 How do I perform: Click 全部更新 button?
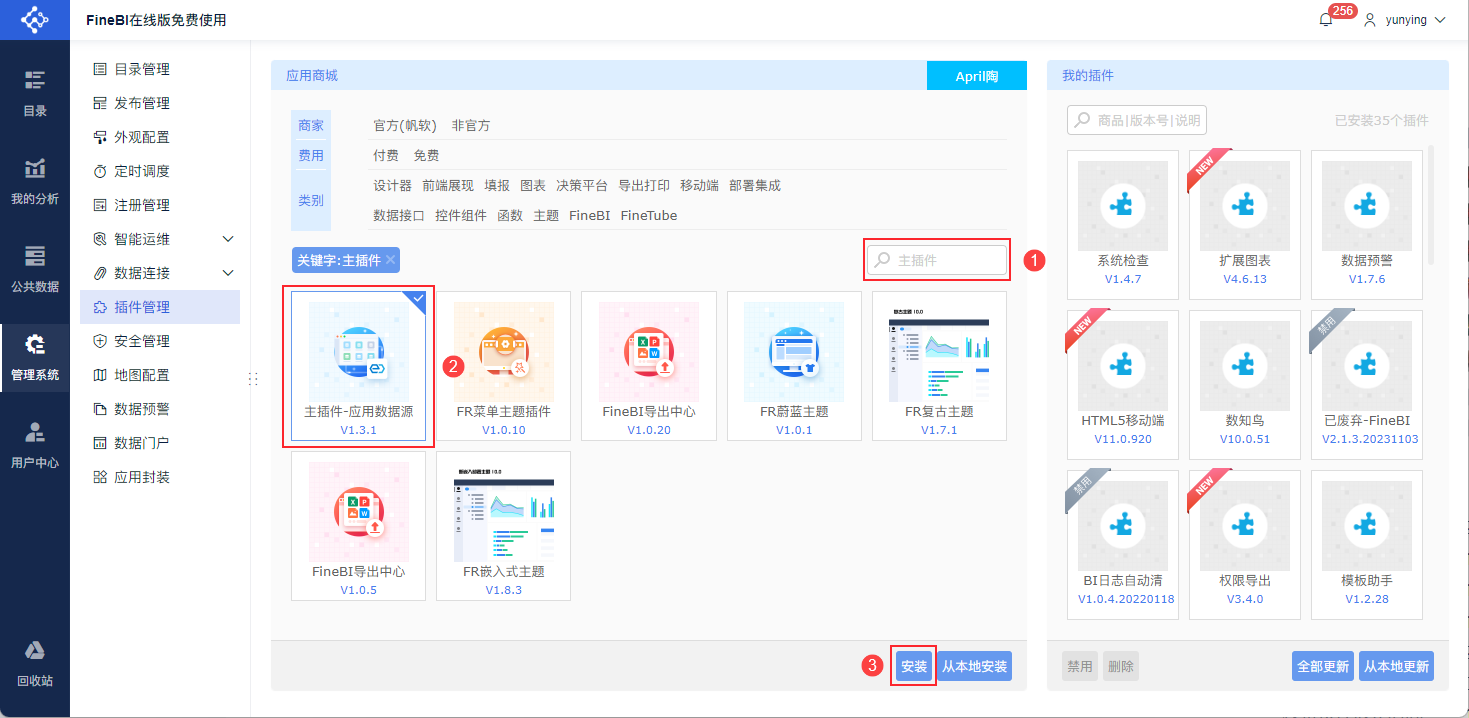coord(1323,666)
